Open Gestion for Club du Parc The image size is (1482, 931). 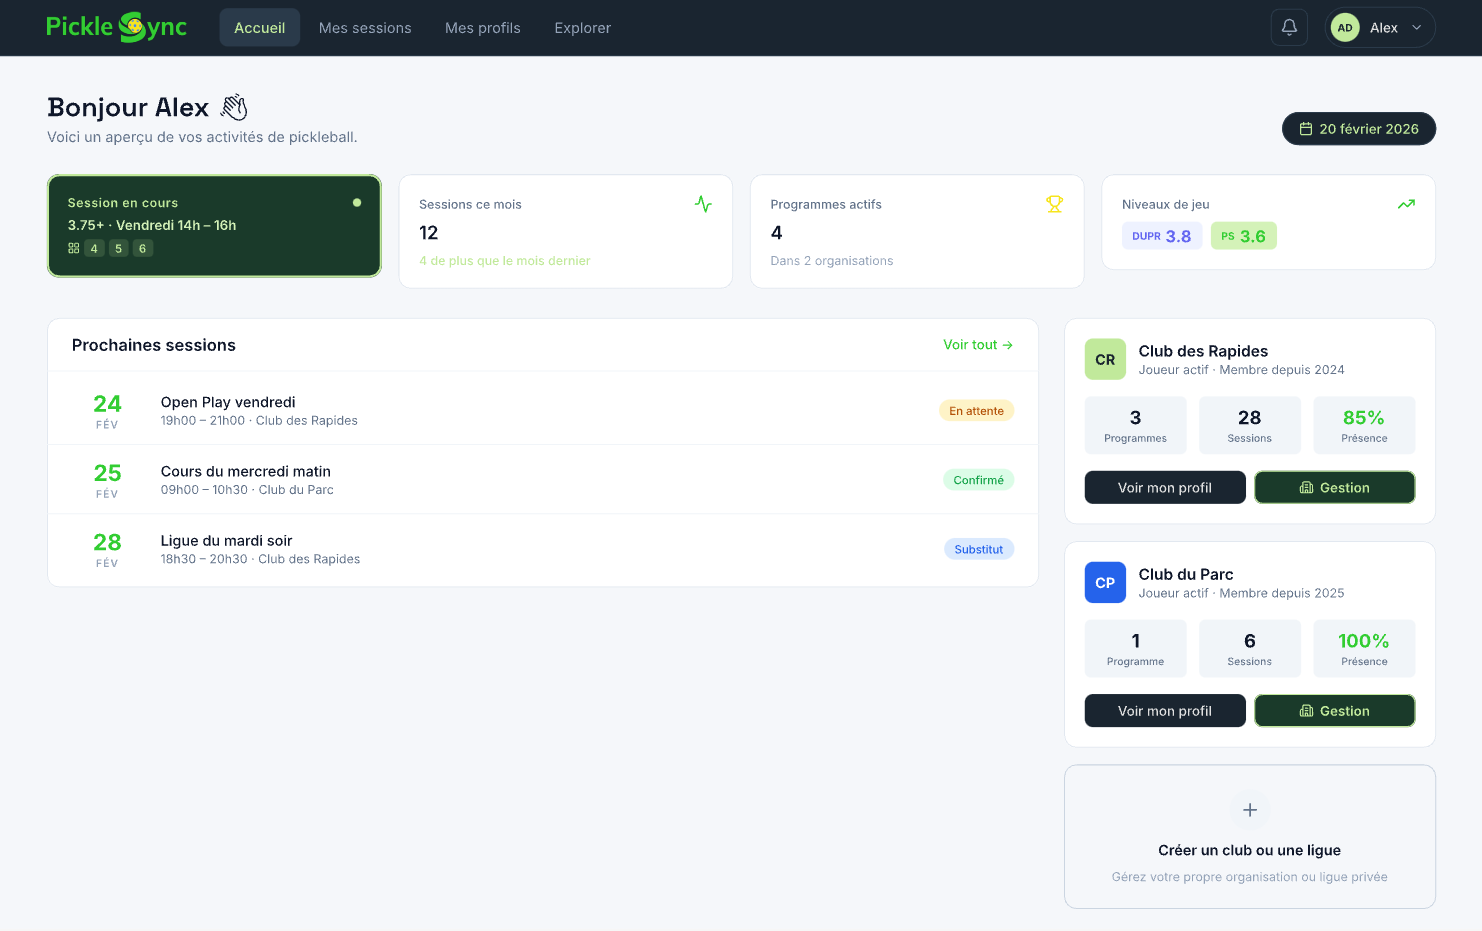(x=1334, y=711)
